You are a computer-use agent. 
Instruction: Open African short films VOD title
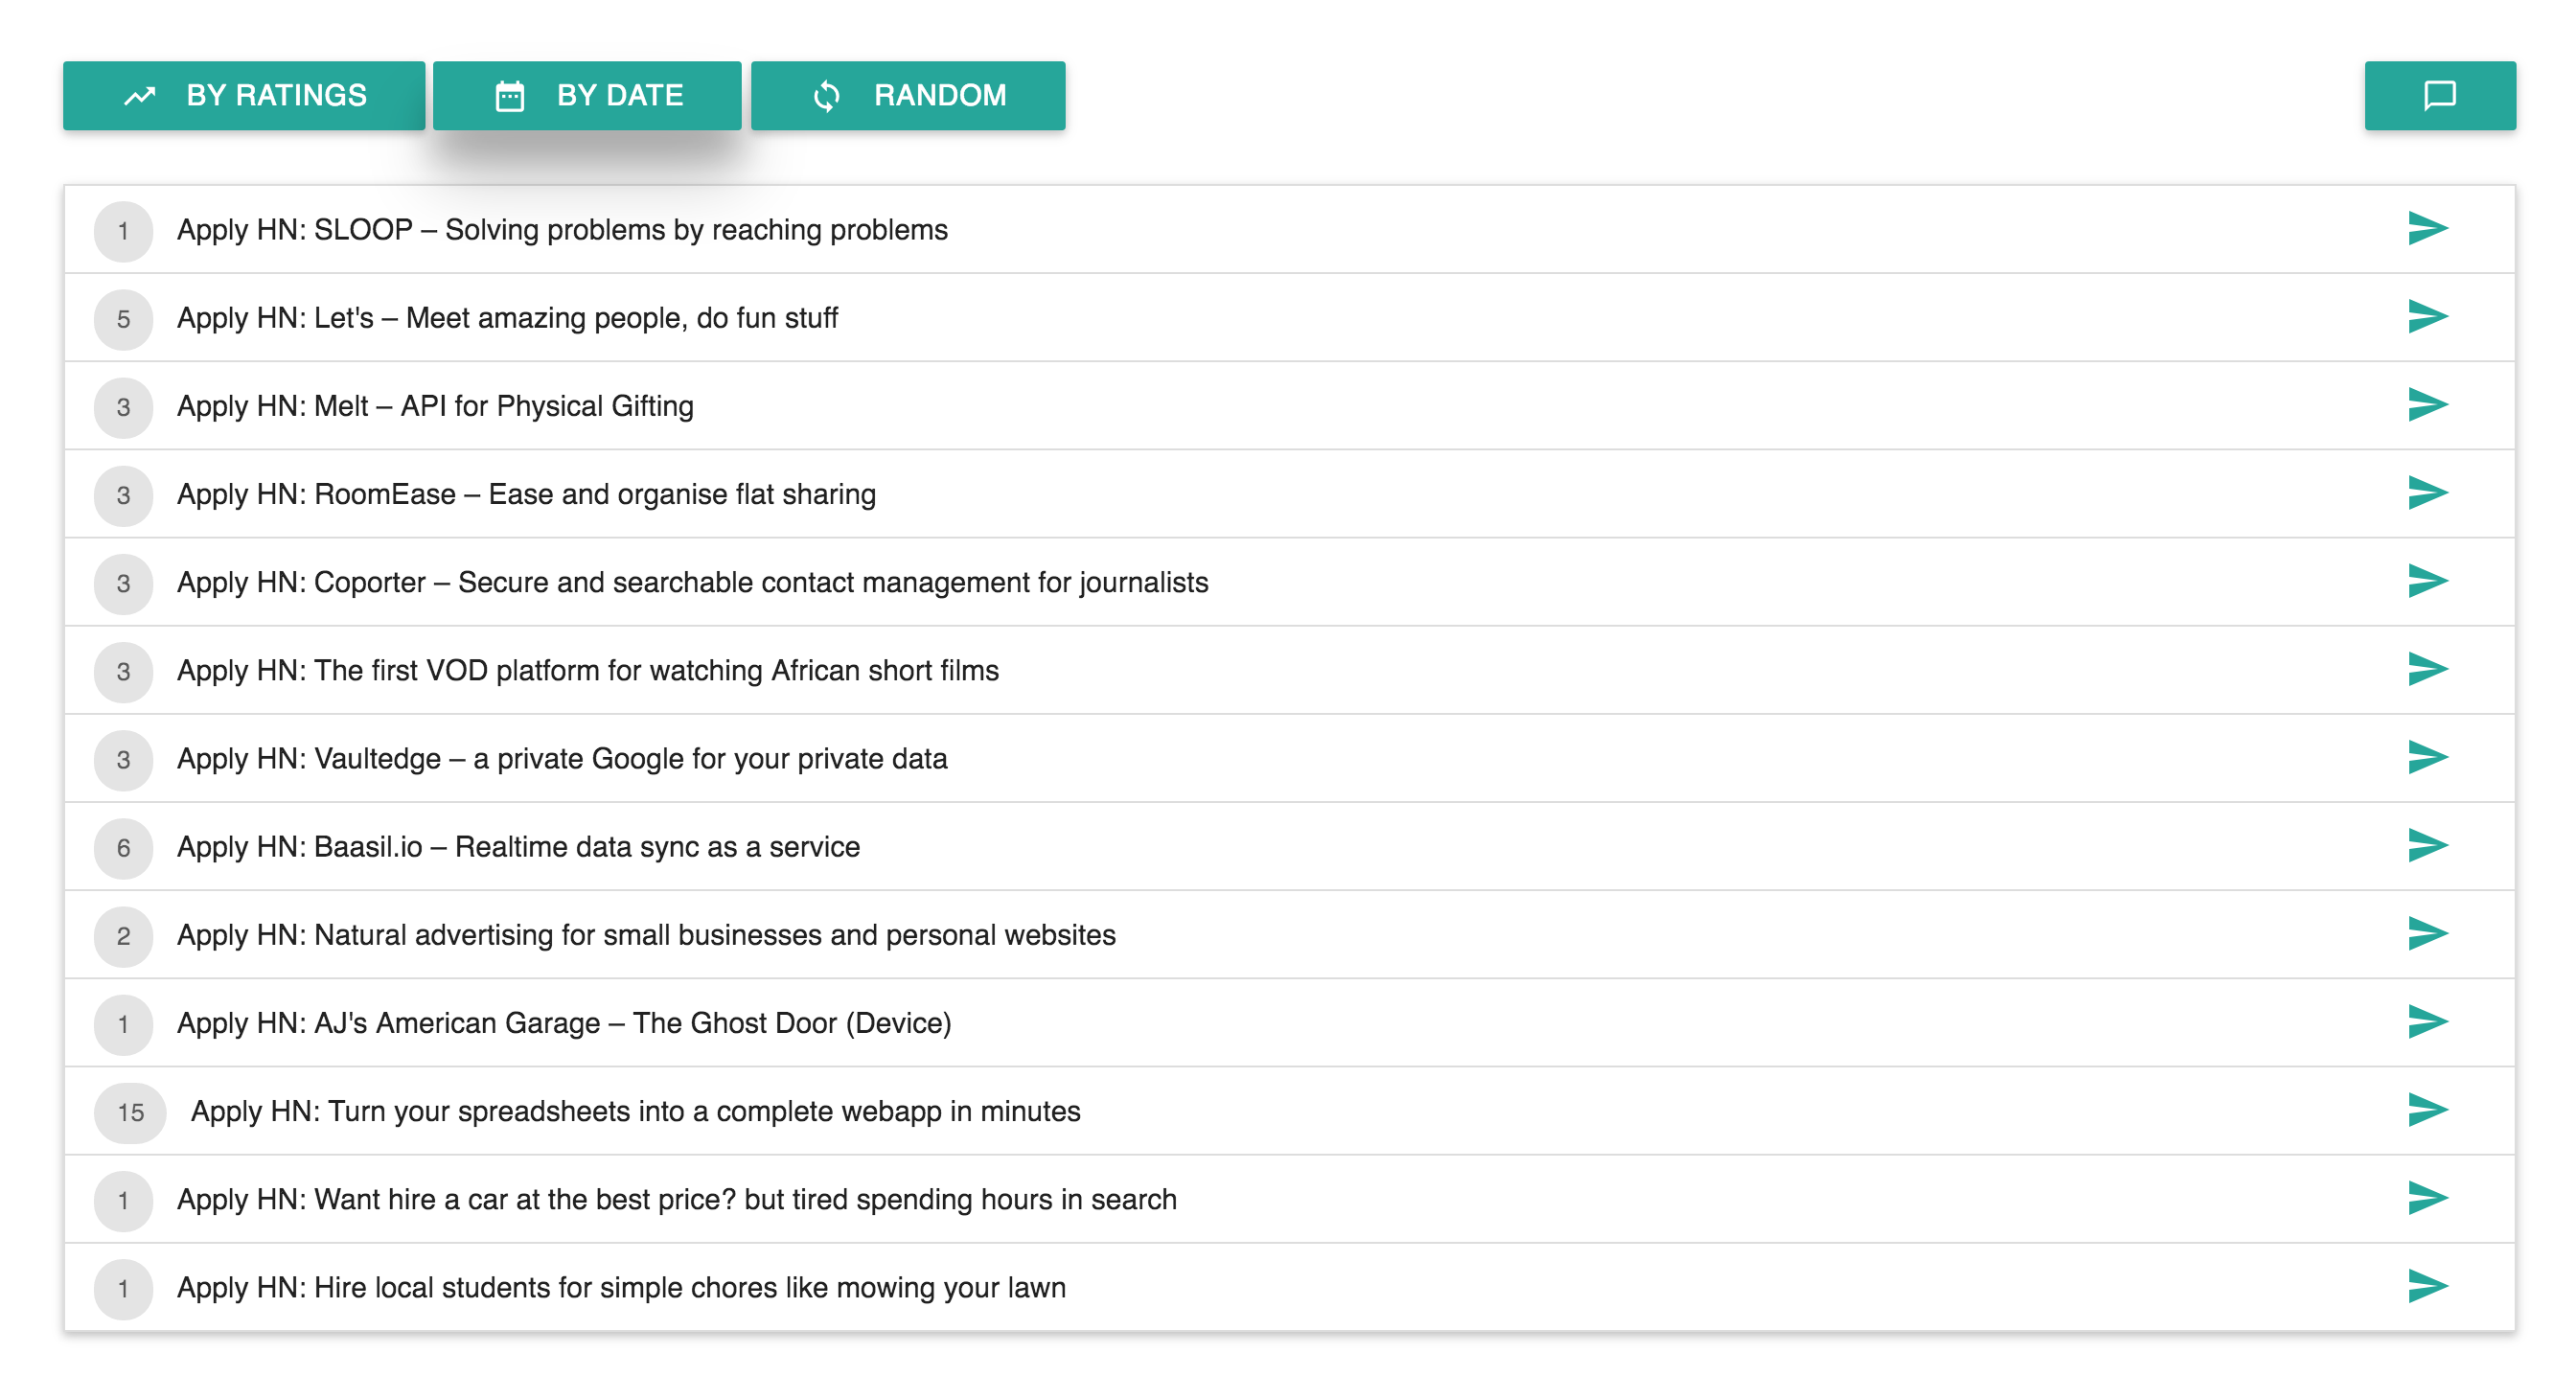pos(587,670)
